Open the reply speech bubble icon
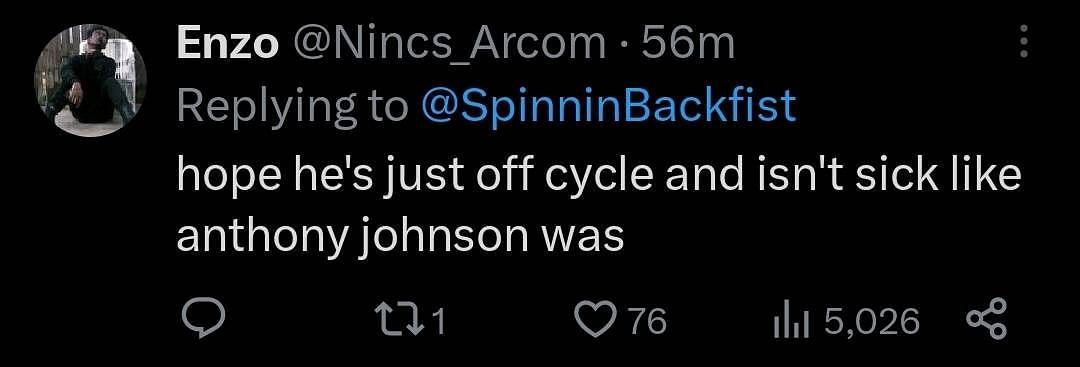Screen dimensions: 1080x367 coord(202,321)
